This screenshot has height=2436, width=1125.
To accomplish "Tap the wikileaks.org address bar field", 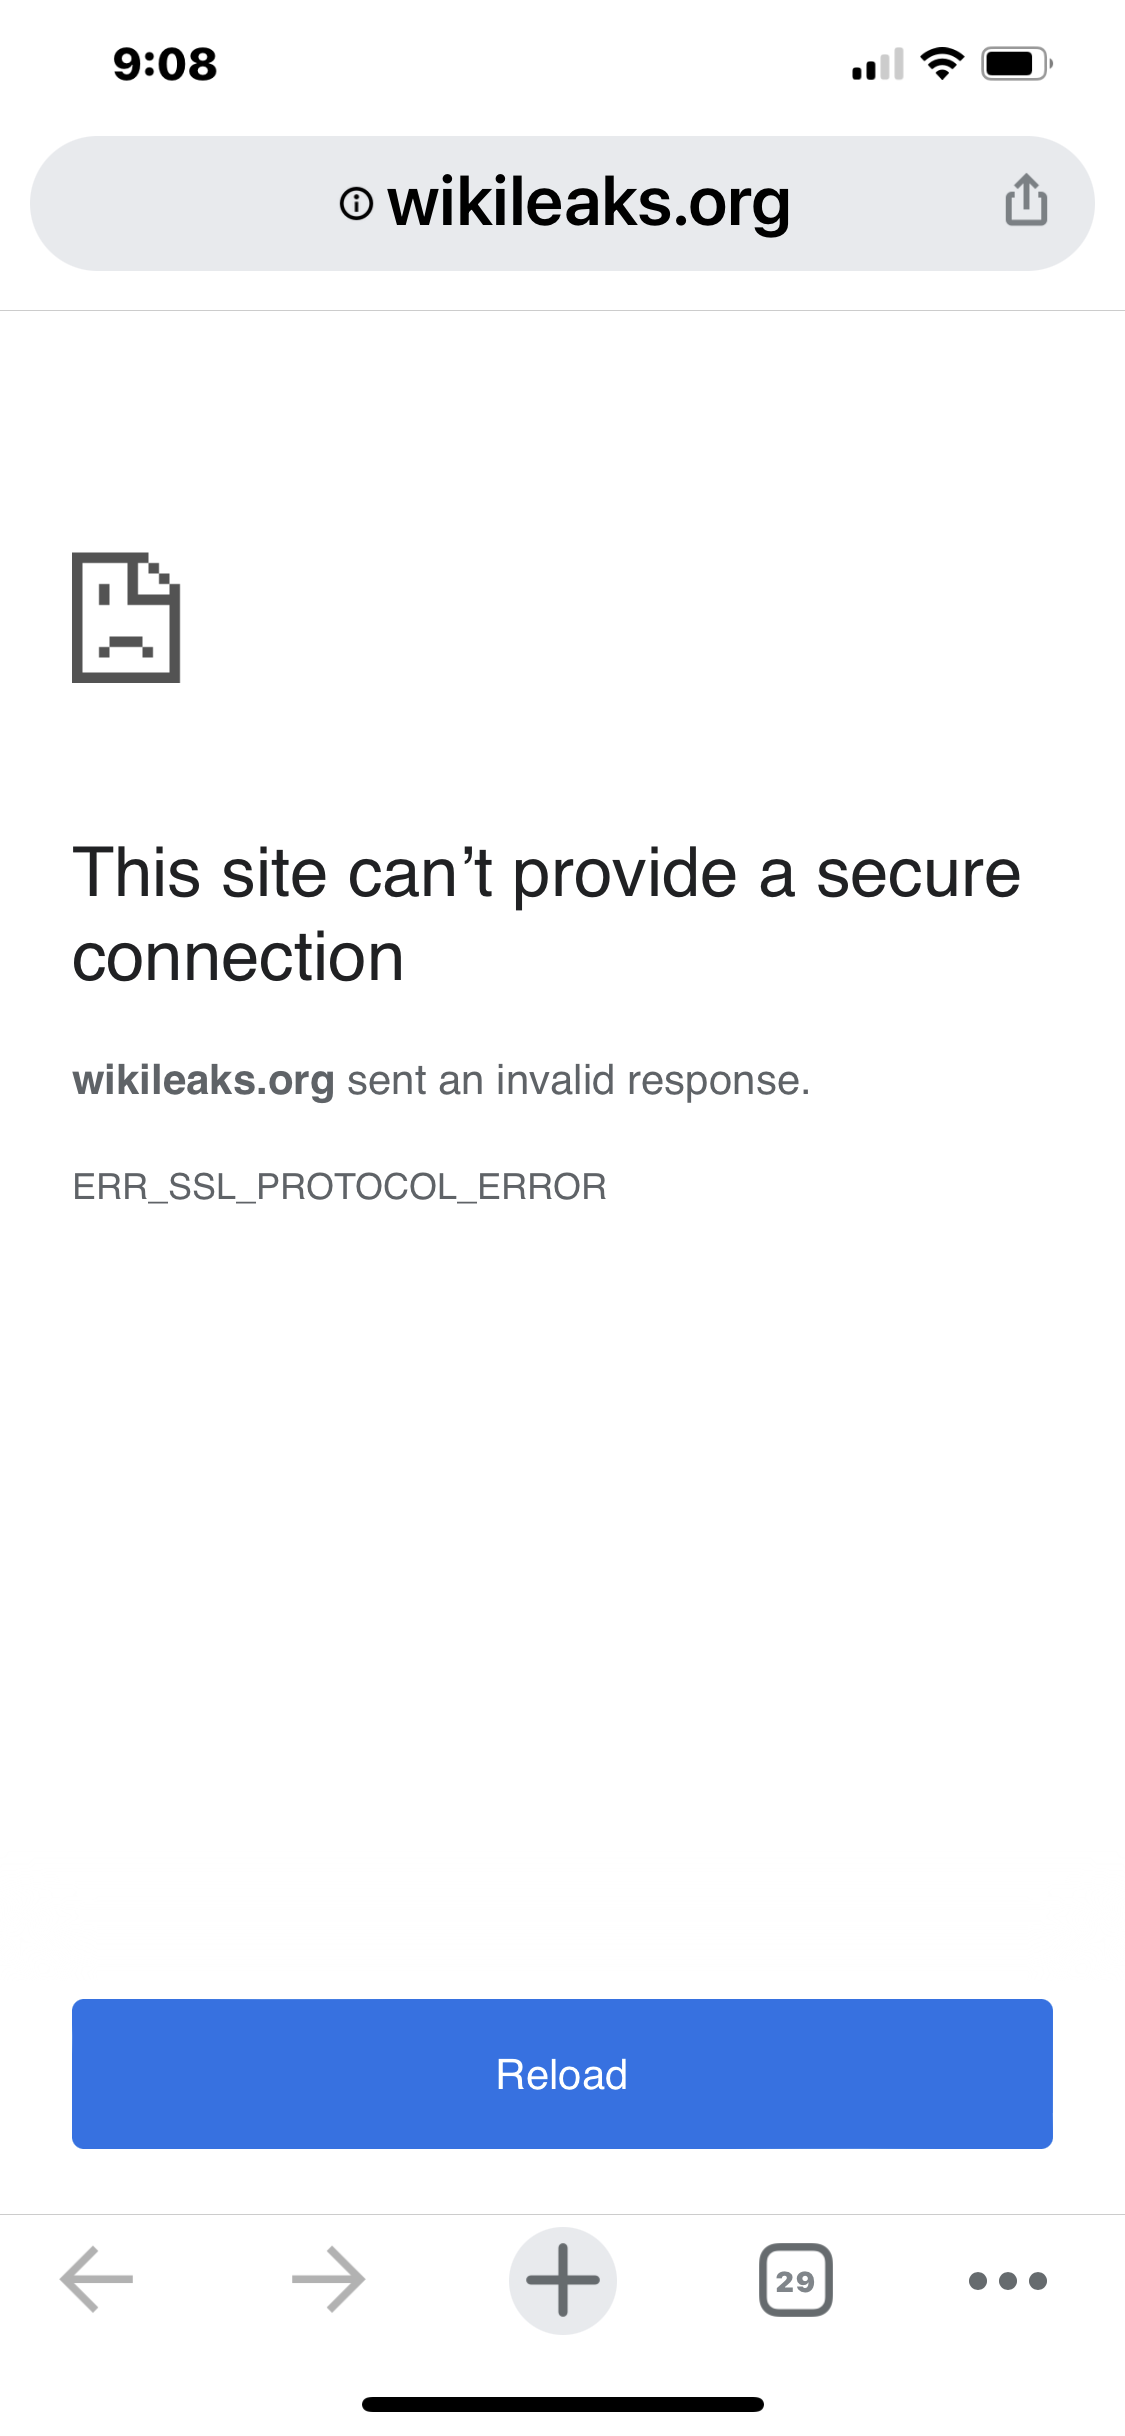I will (x=562, y=203).
